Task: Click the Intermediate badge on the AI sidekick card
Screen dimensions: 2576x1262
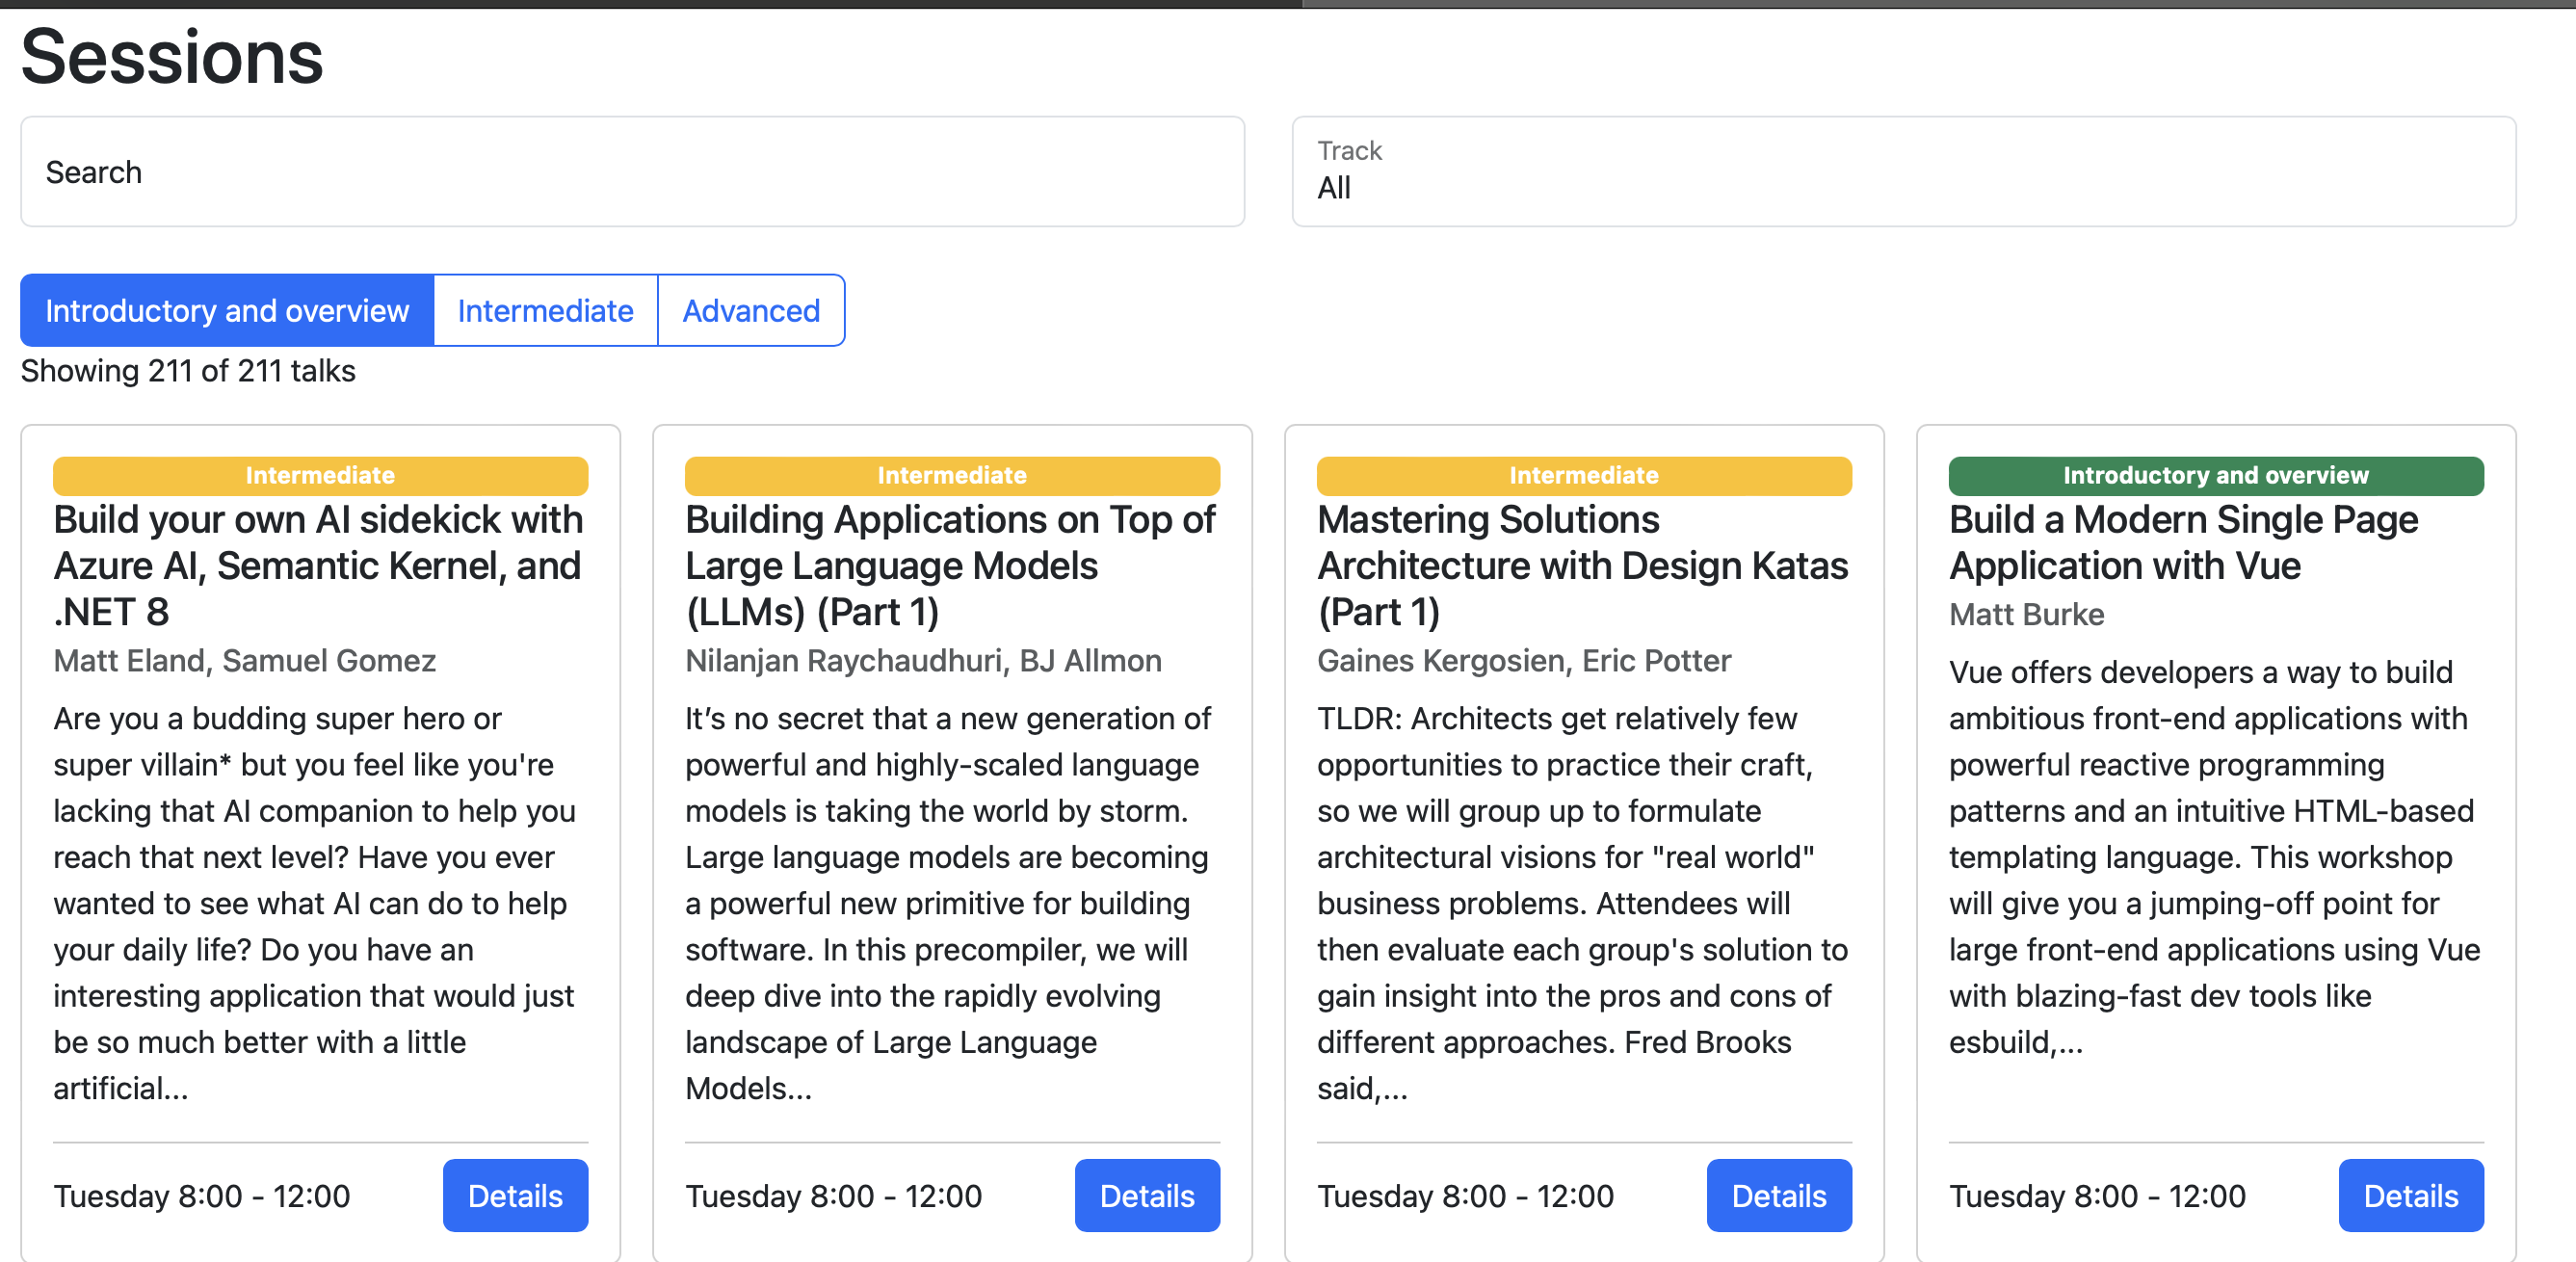Action: tap(320, 476)
